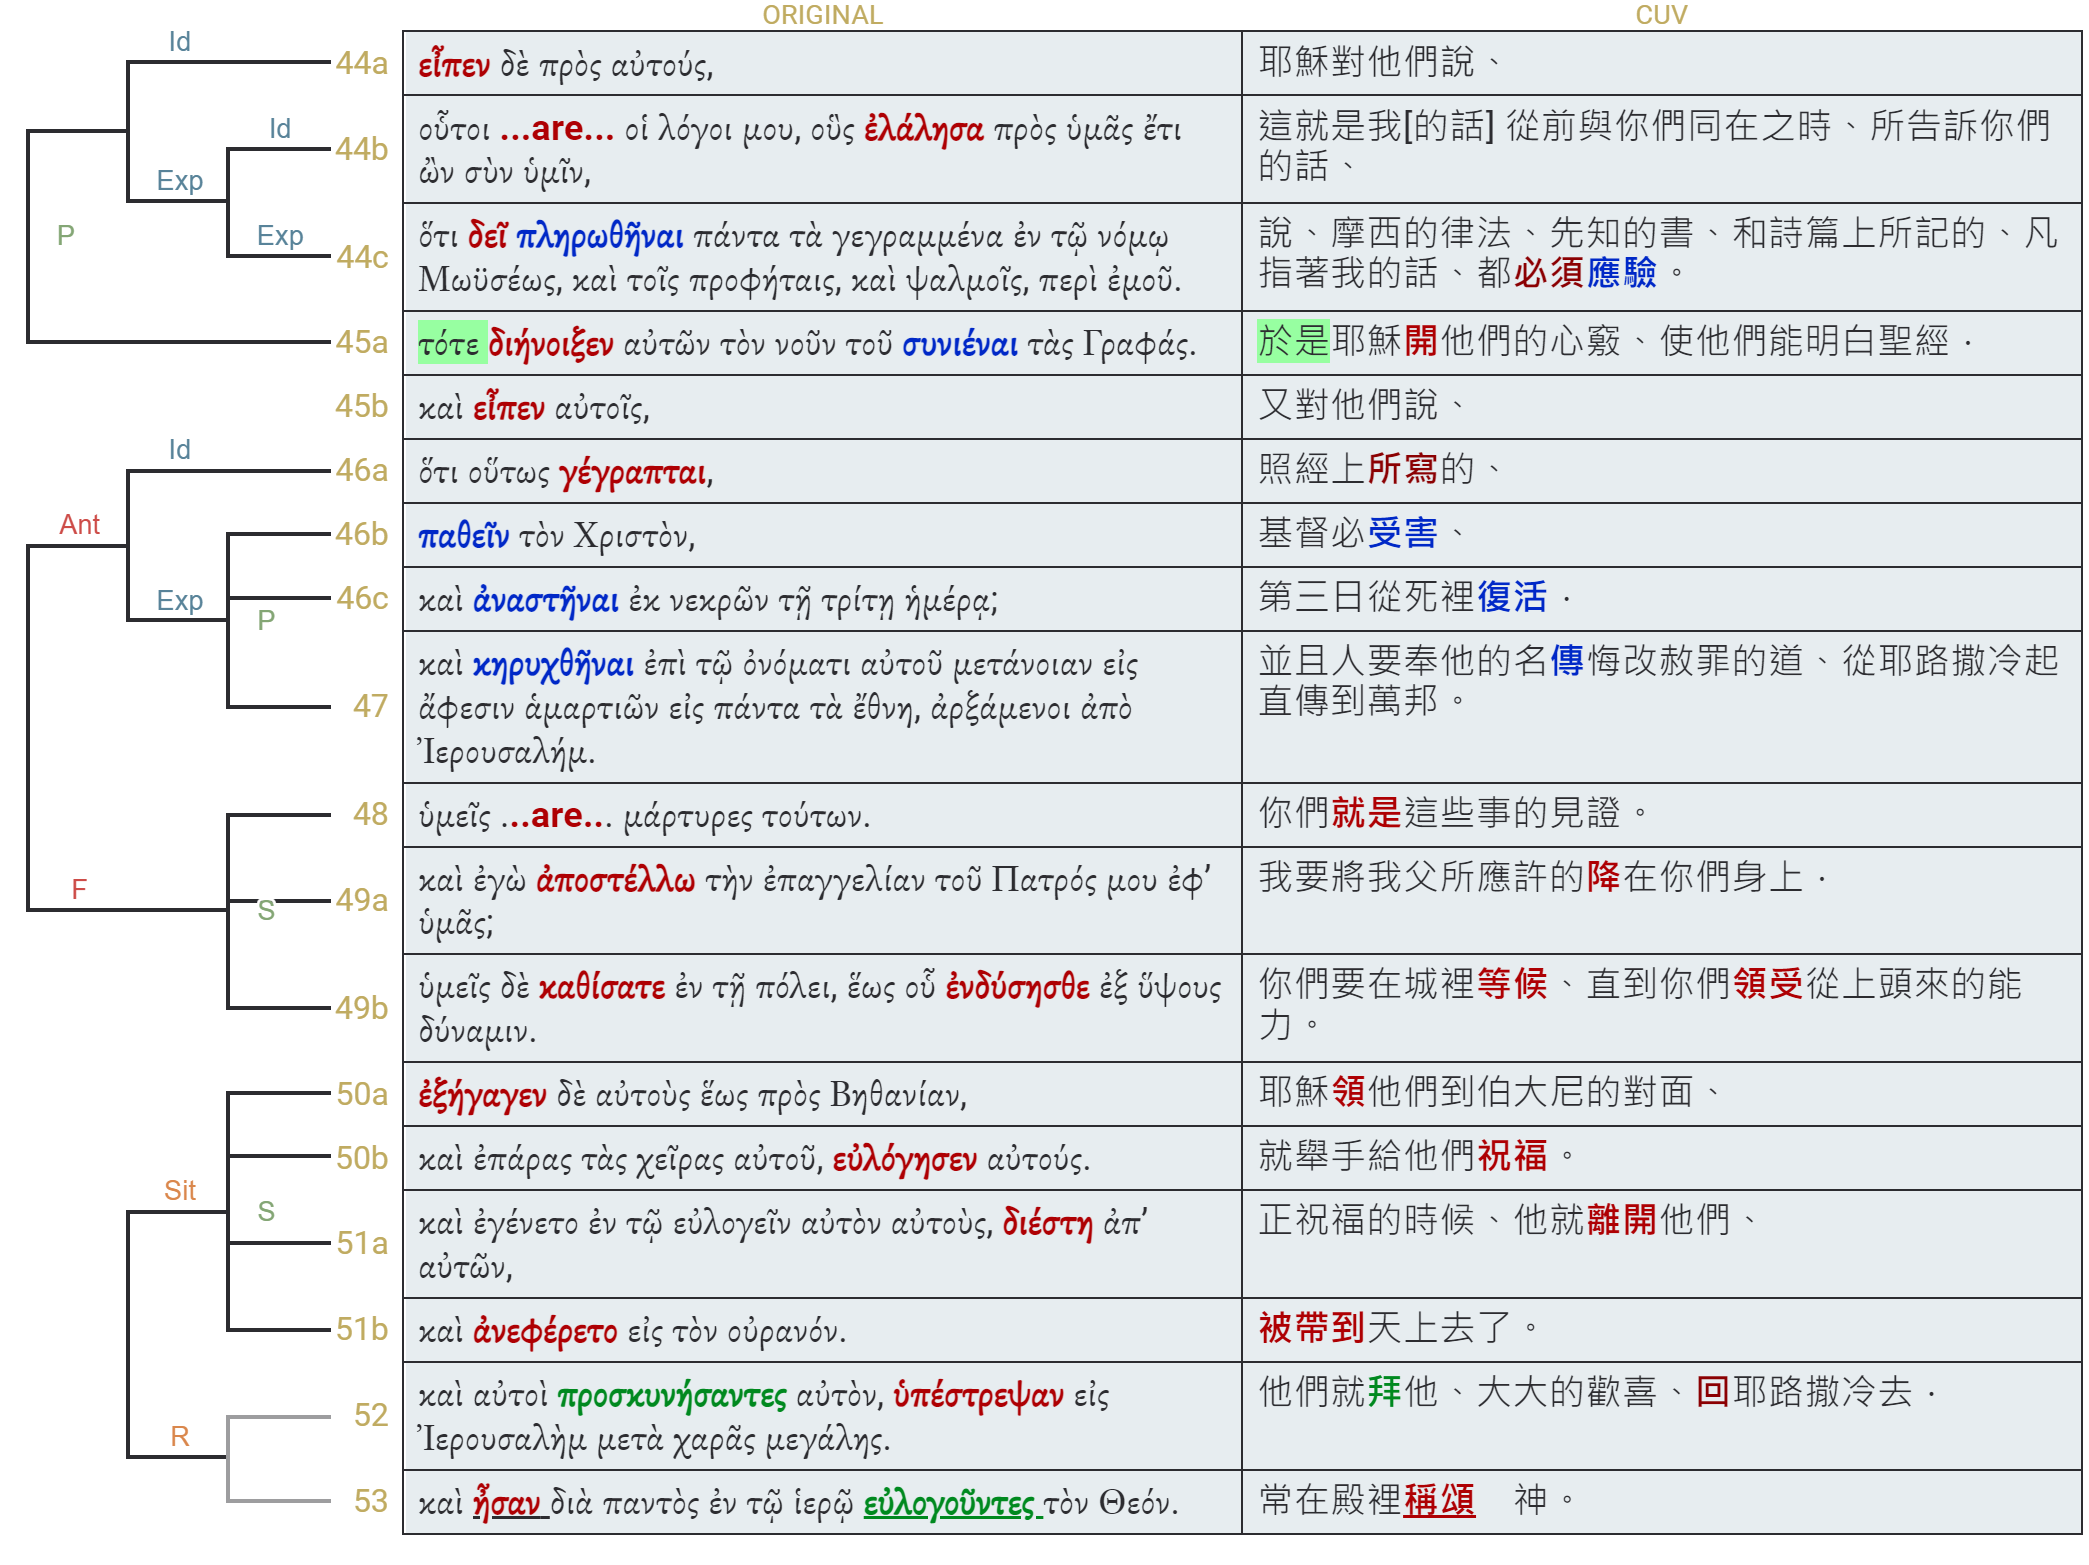Click the highlighted Greek word τότε
2089x1565 pixels.
450,344
